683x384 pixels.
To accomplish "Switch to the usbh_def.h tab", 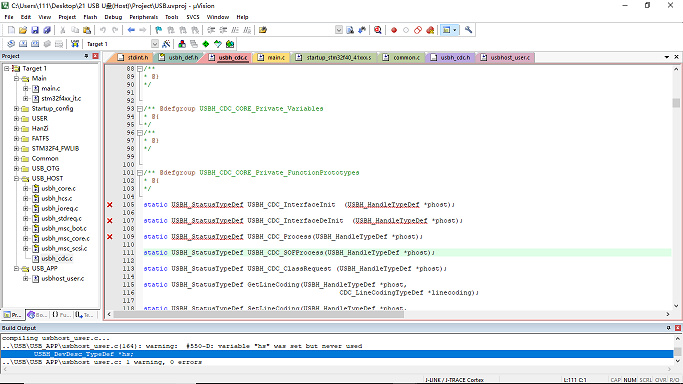I will coord(178,57).
